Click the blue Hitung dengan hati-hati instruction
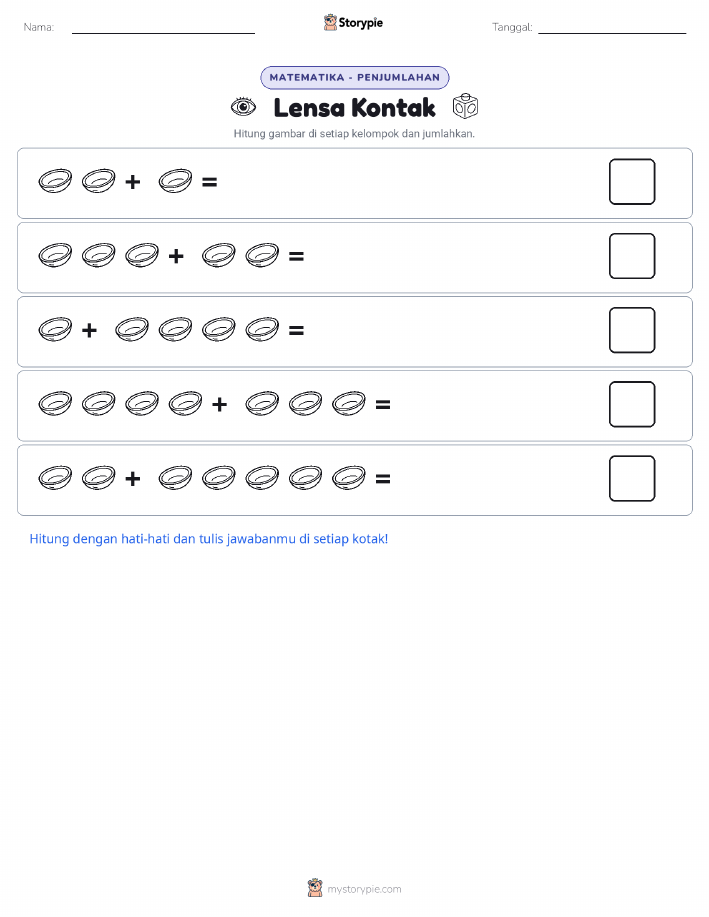 209,539
